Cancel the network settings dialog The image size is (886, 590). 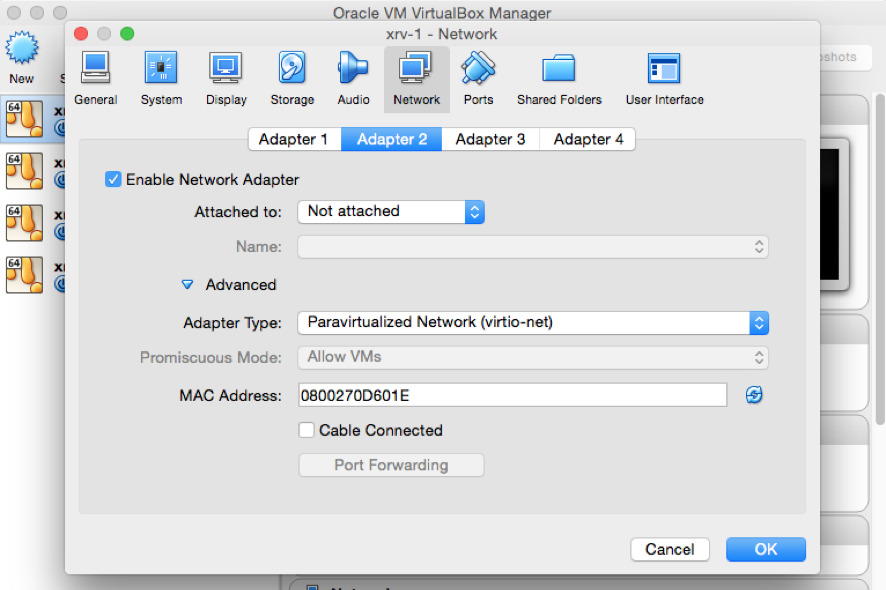(x=670, y=549)
